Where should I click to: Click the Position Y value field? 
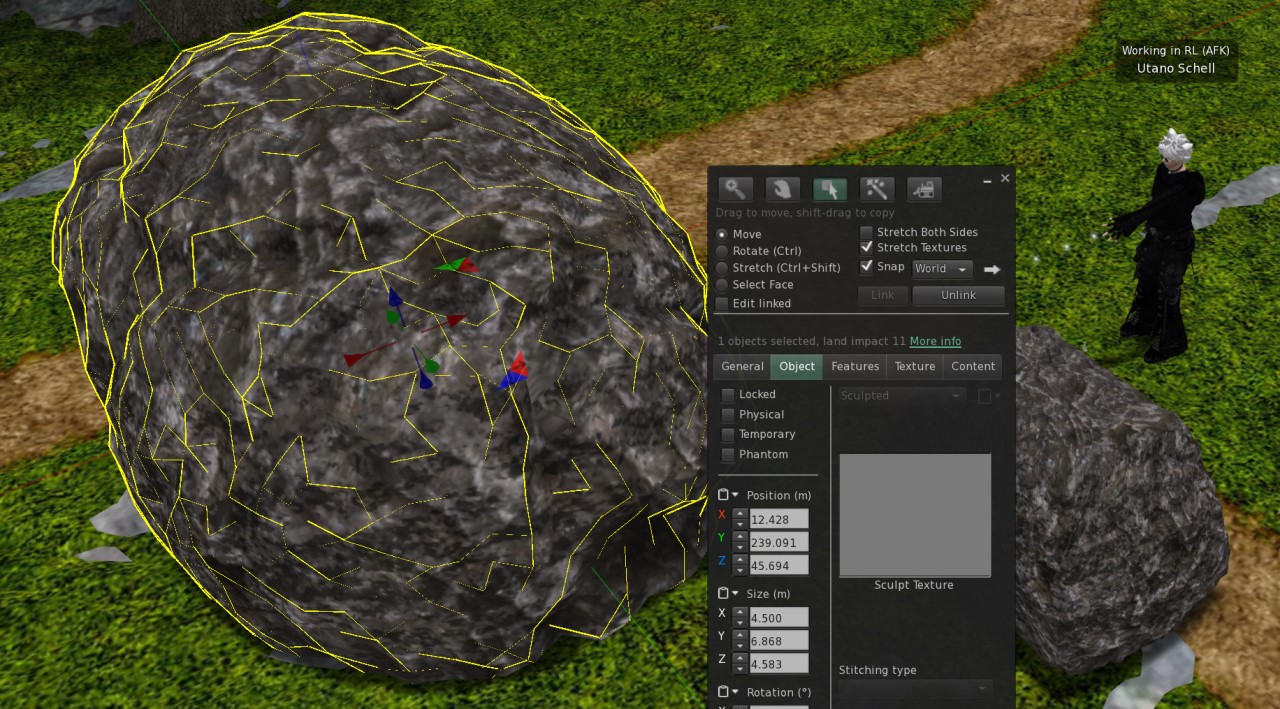pos(778,543)
